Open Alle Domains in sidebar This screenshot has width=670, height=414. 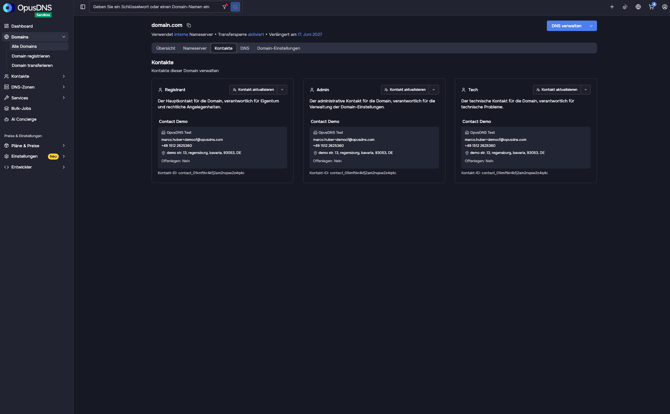38,46
